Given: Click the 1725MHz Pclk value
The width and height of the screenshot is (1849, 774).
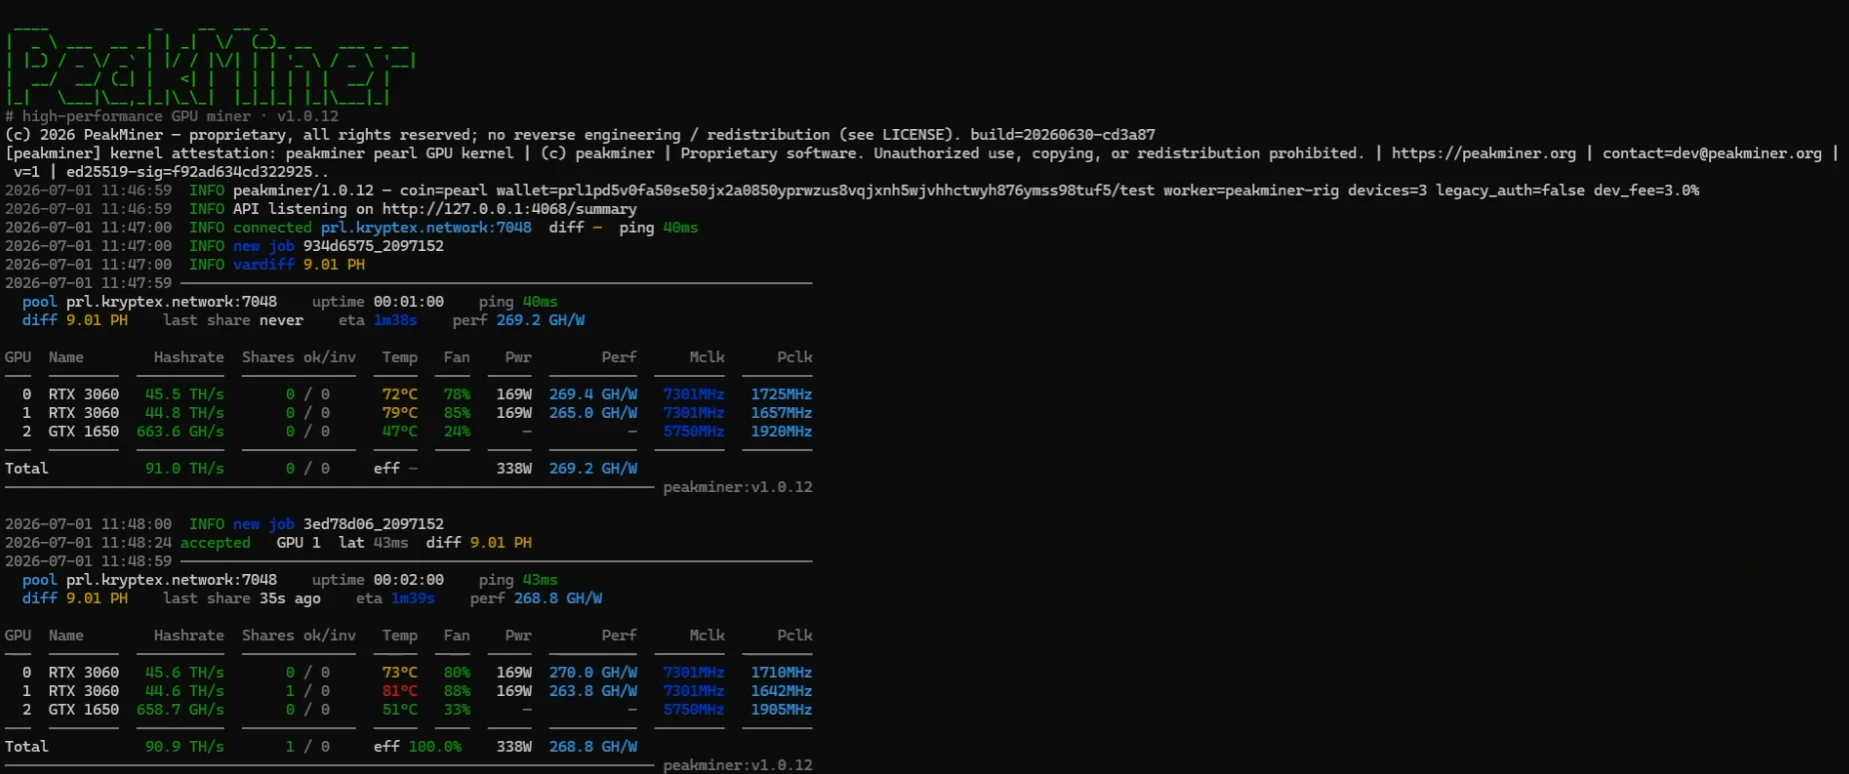Looking at the screenshot, I should coord(781,395).
